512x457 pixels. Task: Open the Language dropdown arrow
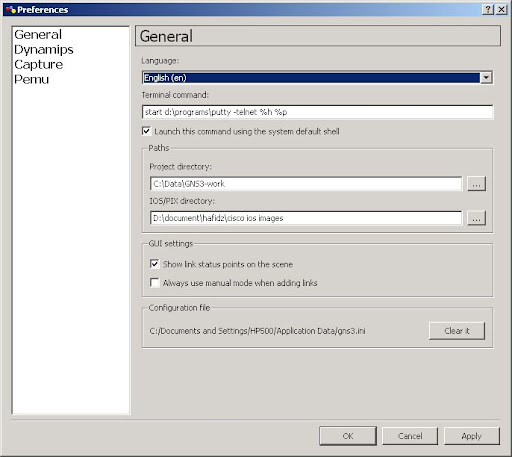[x=486, y=78]
